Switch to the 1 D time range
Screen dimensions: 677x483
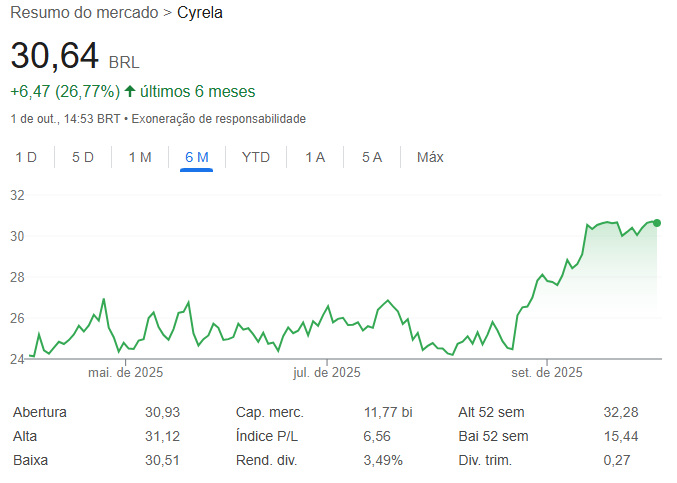coord(26,157)
